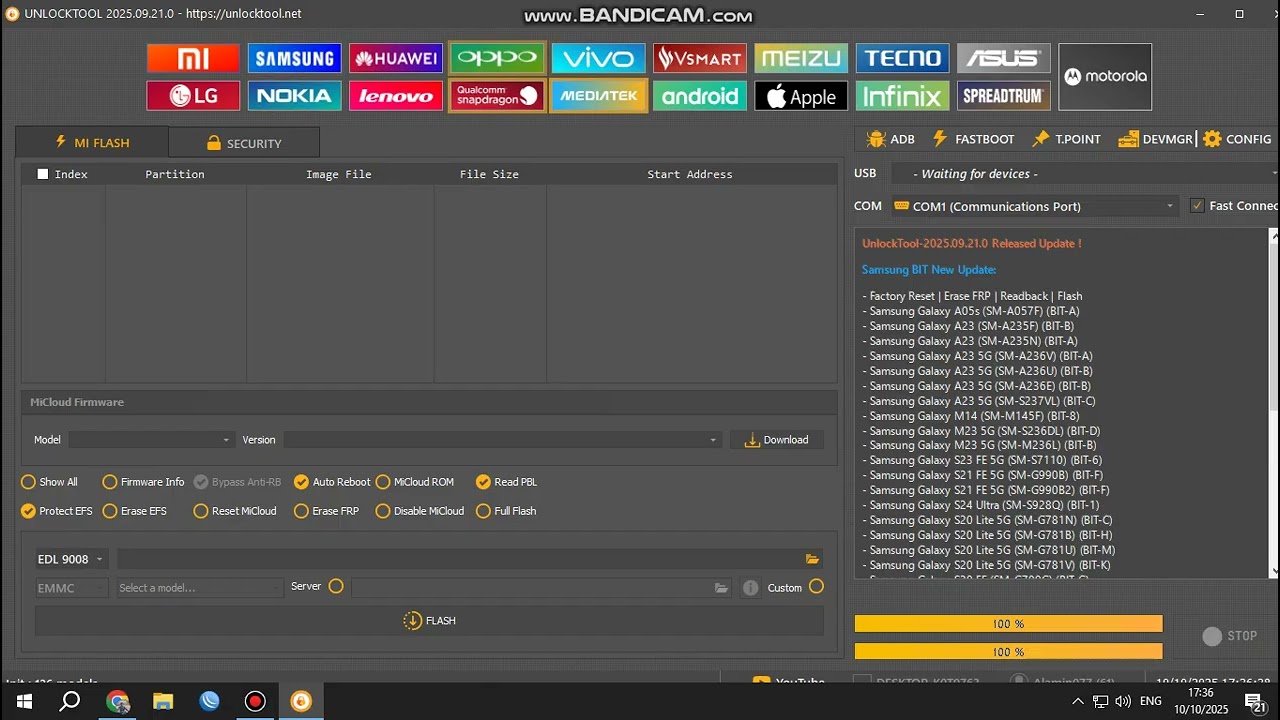Select the Meizu brand logo
1280x720 pixels.
tap(801, 58)
